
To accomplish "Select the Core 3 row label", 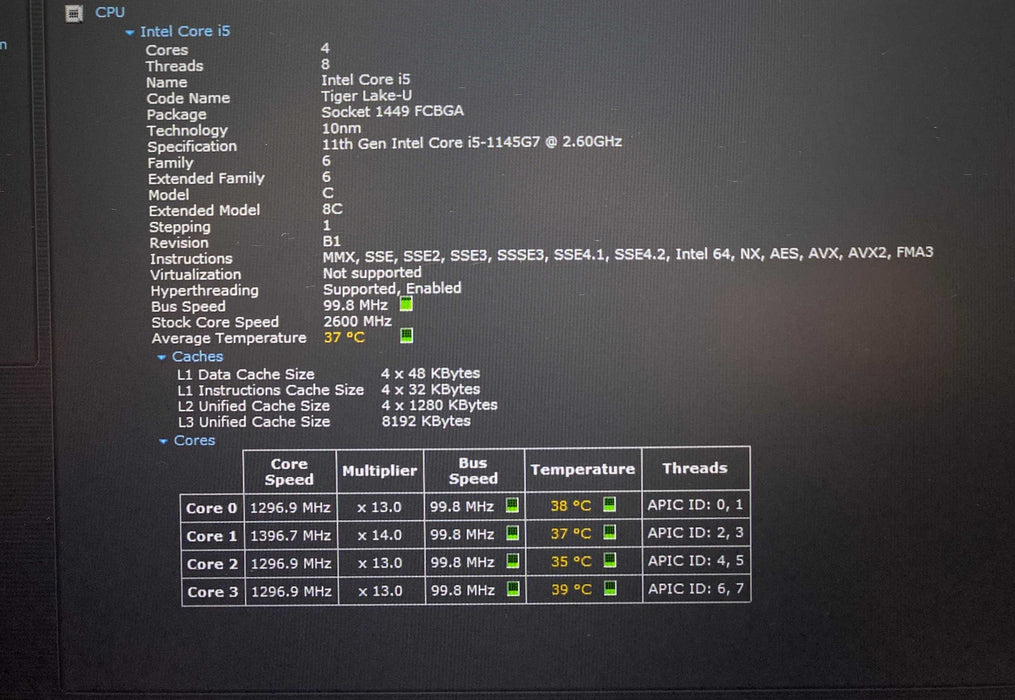I will (213, 592).
